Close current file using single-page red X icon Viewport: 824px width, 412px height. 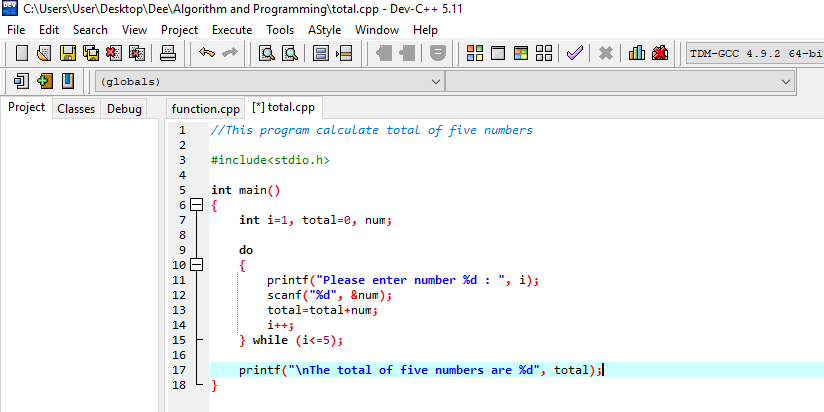click(x=114, y=53)
